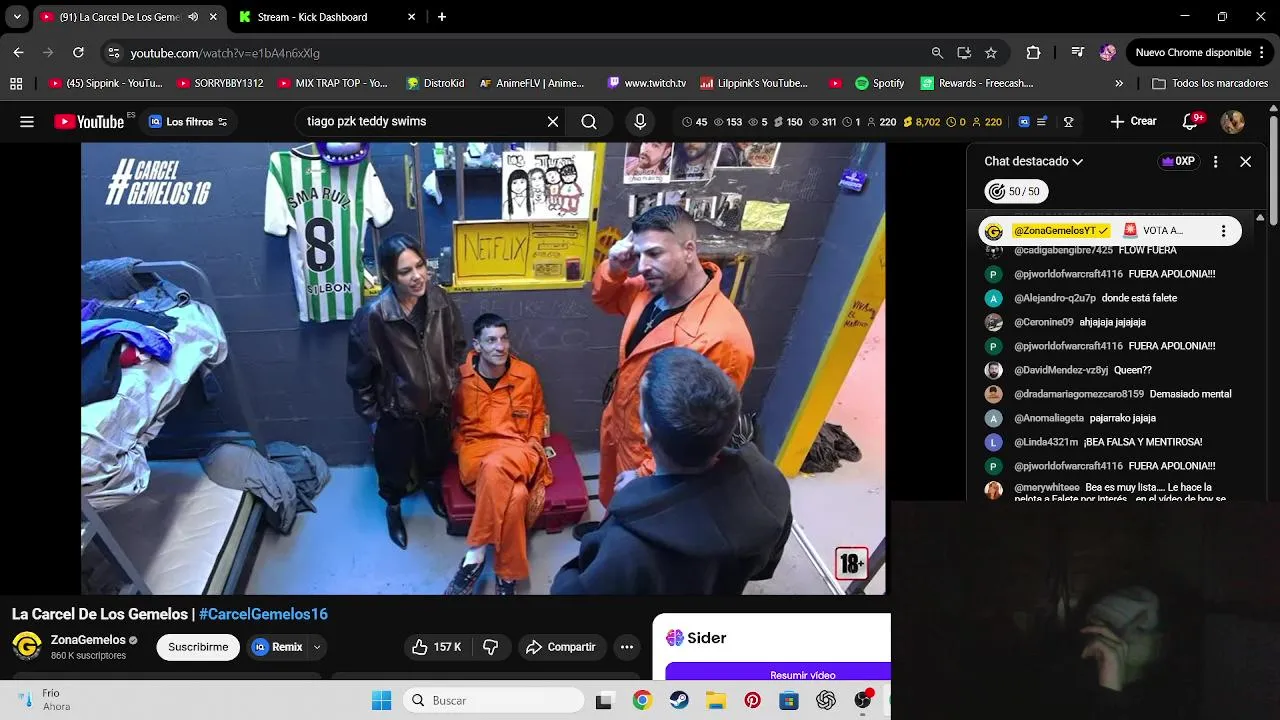Open the media controls icon
The width and height of the screenshot is (1280, 720).
click(x=1077, y=53)
